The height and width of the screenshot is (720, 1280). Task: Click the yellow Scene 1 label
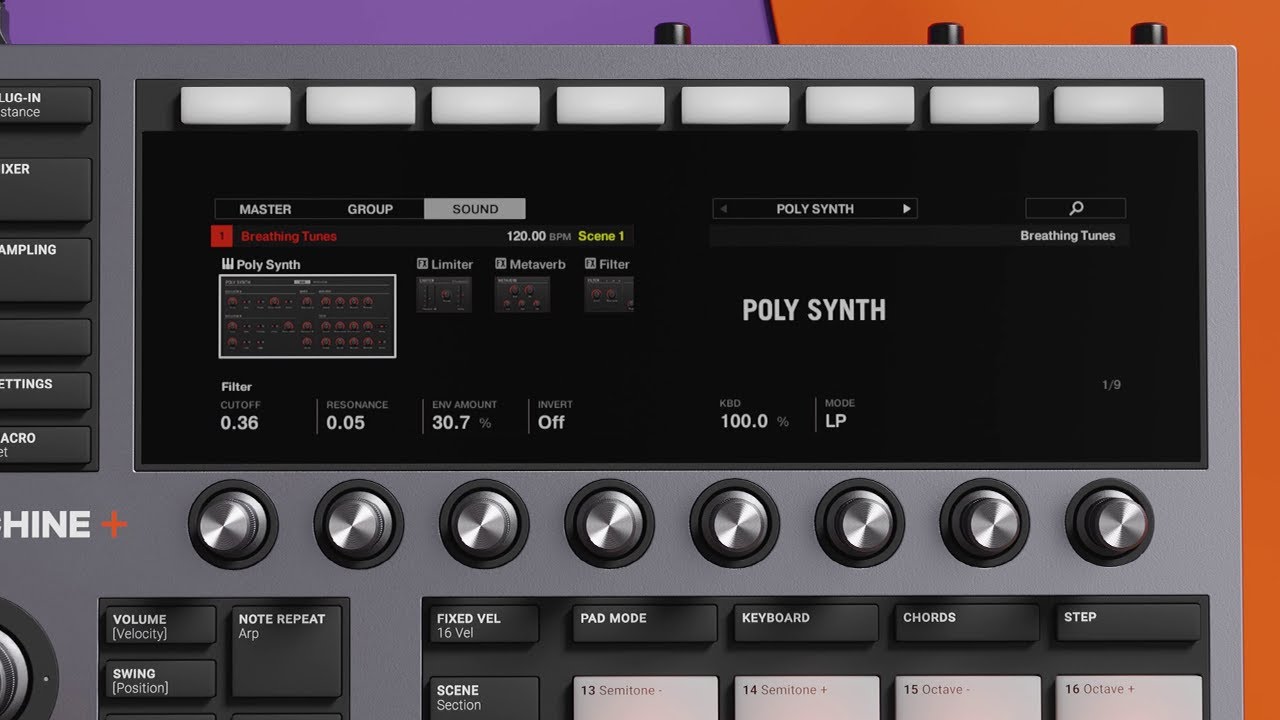[x=601, y=237]
